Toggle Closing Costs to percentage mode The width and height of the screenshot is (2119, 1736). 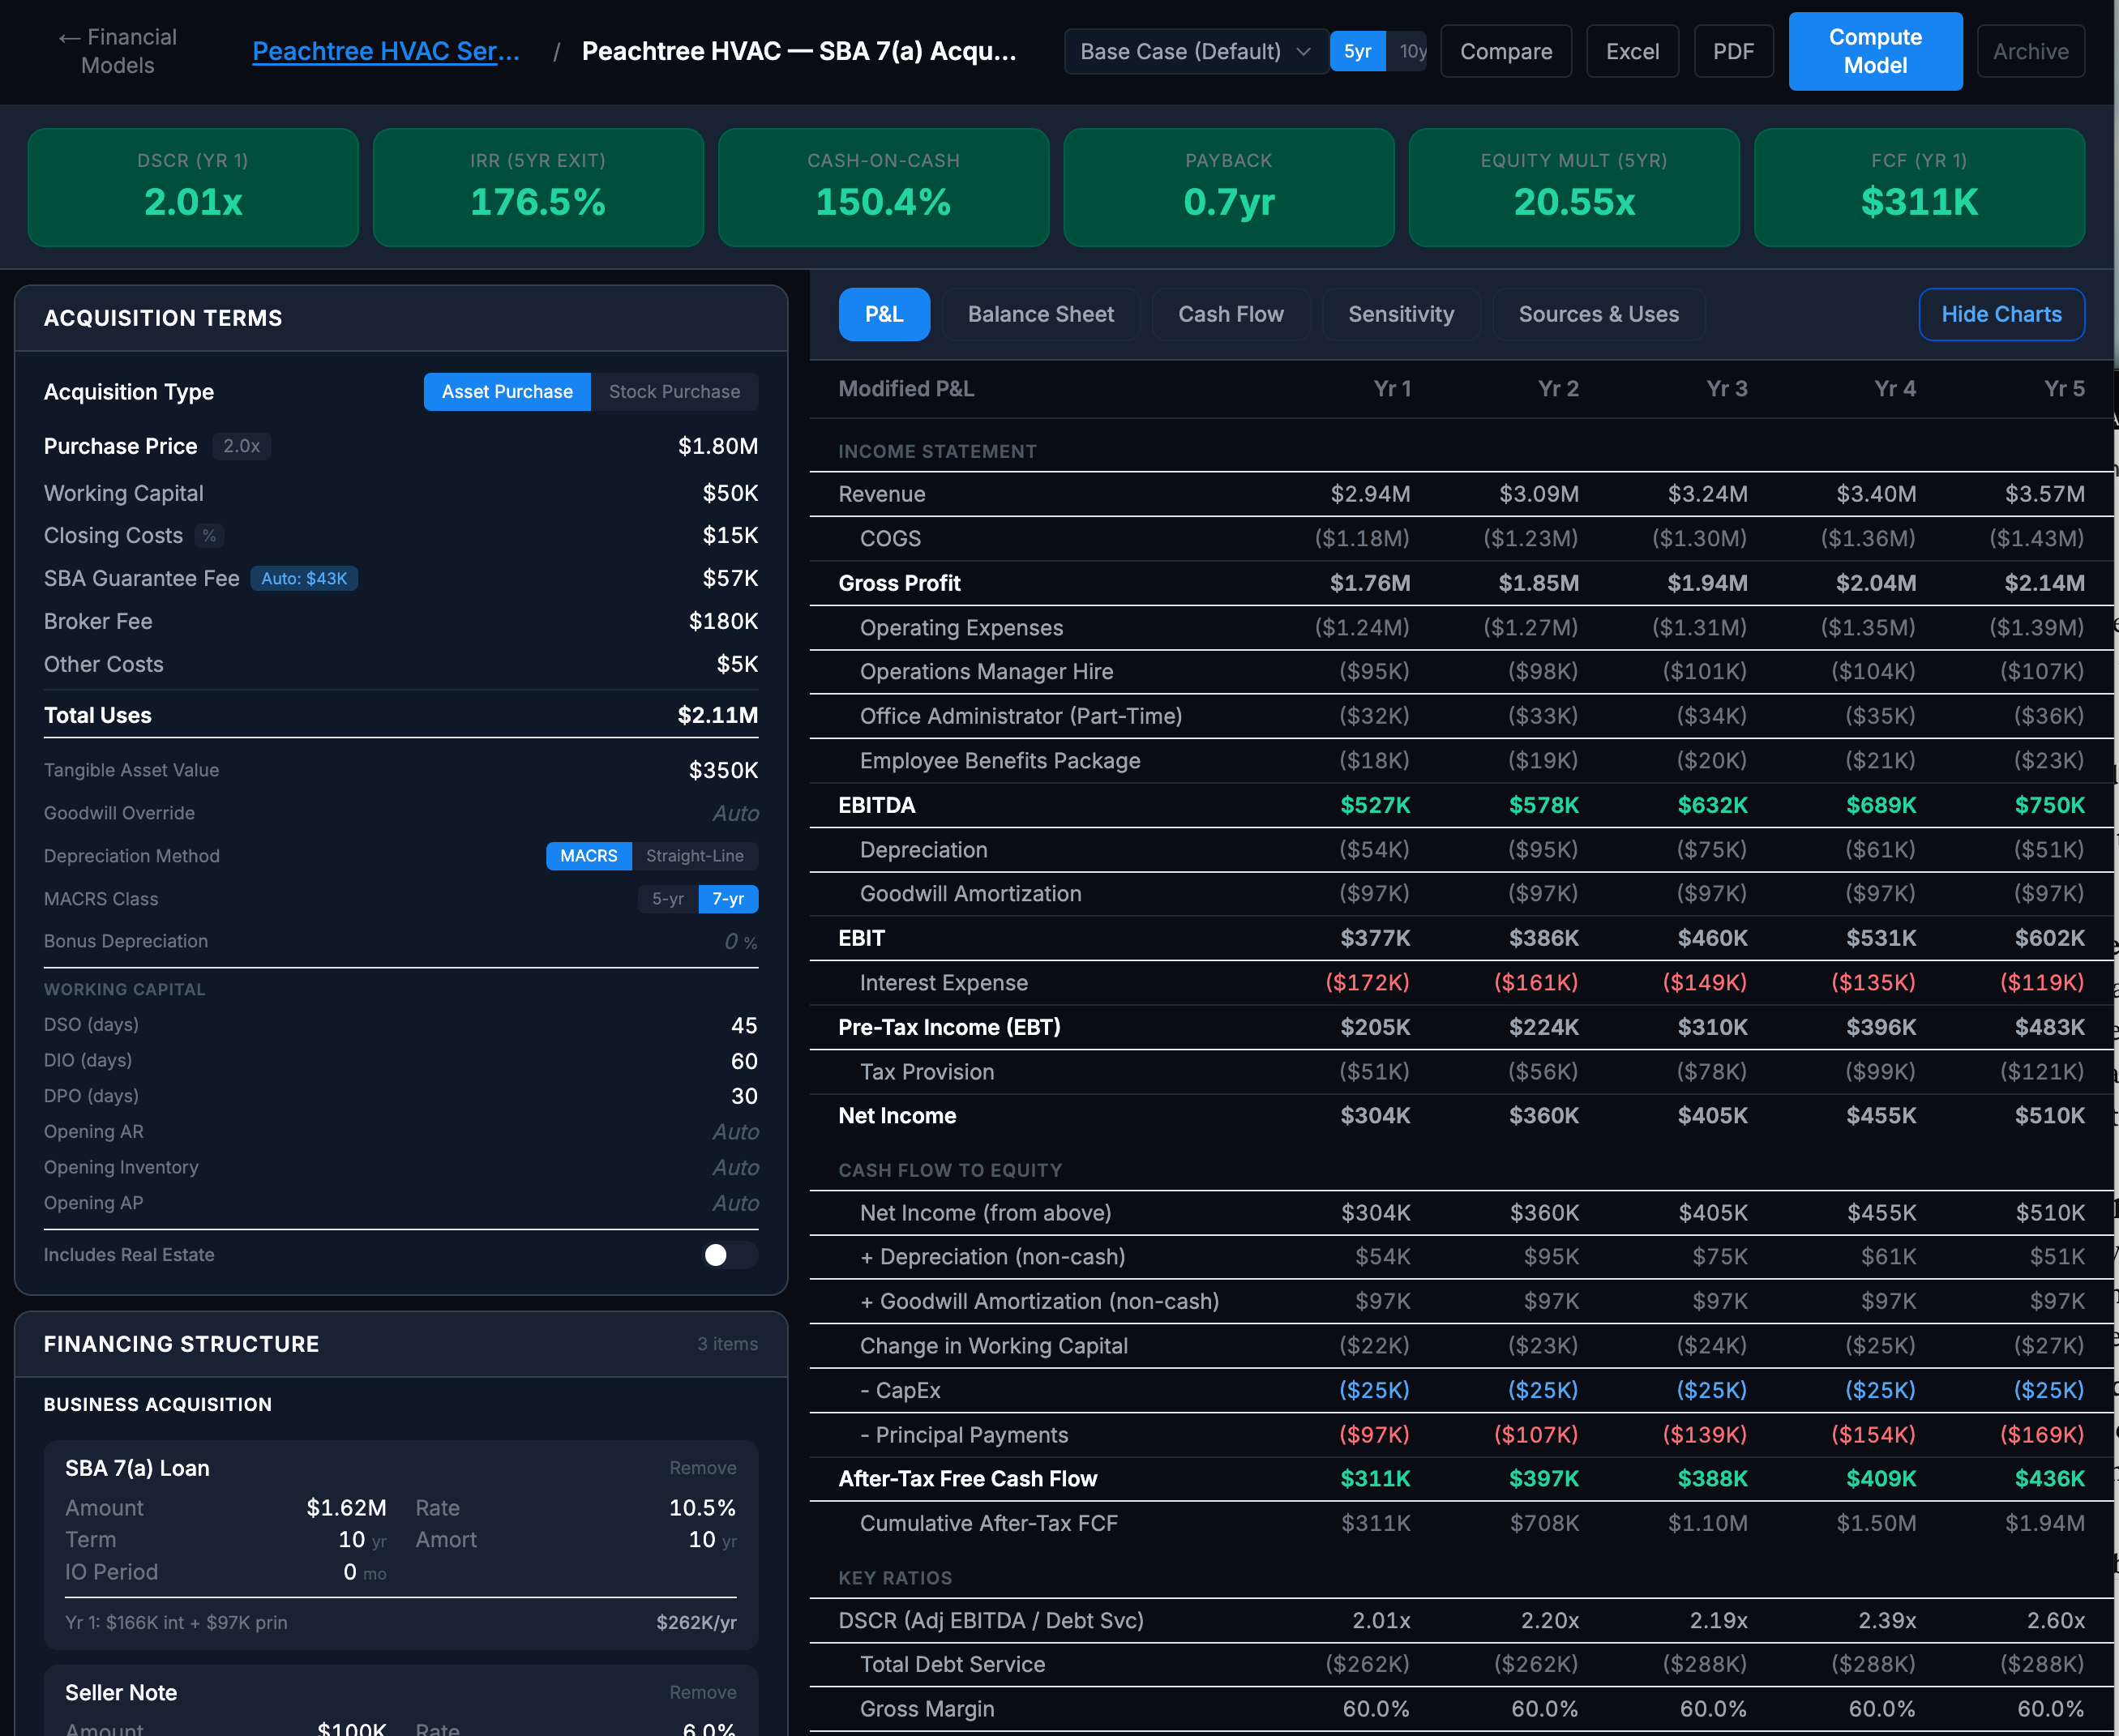(x=209, y=537)
